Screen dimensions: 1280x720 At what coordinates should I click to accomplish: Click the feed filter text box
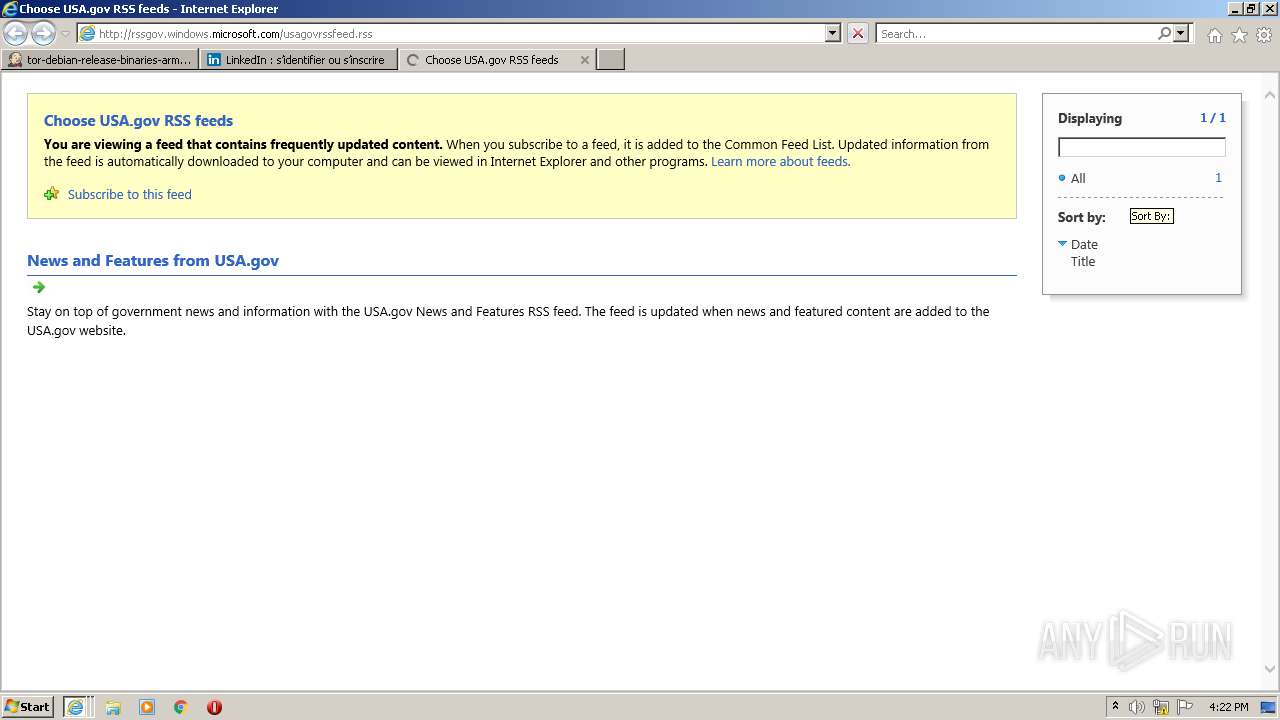[1141, 147]
